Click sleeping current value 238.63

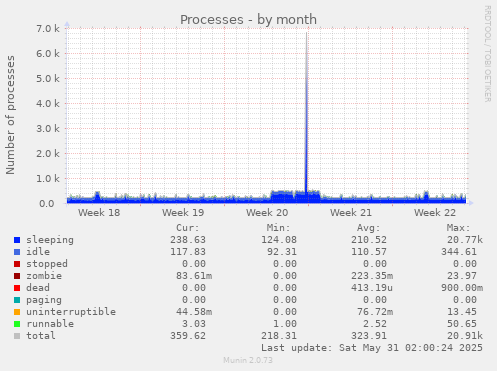coord(188,240)
